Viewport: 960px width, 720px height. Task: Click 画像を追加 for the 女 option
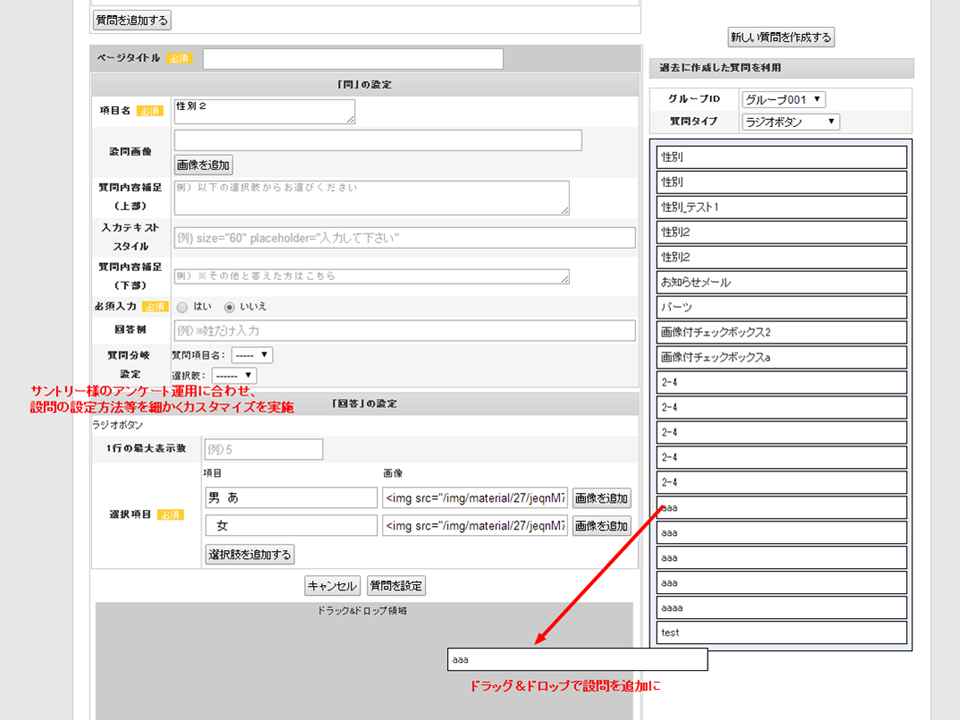(601, 526)
